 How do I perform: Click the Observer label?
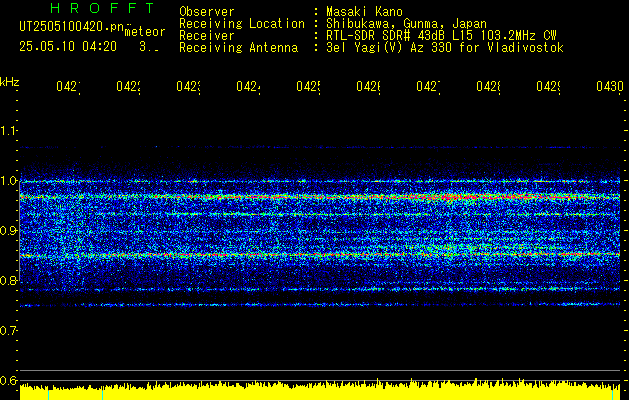[207, 11]
